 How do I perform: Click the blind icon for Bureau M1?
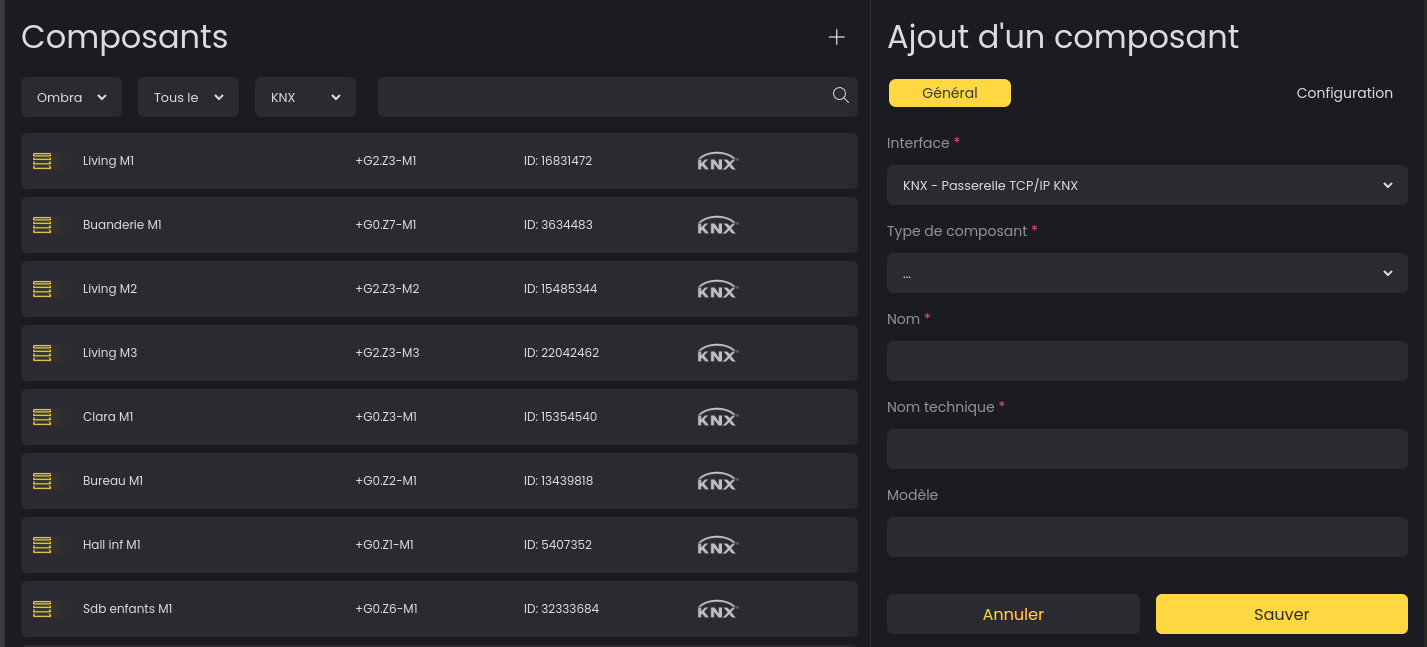(x=42, y=481)
